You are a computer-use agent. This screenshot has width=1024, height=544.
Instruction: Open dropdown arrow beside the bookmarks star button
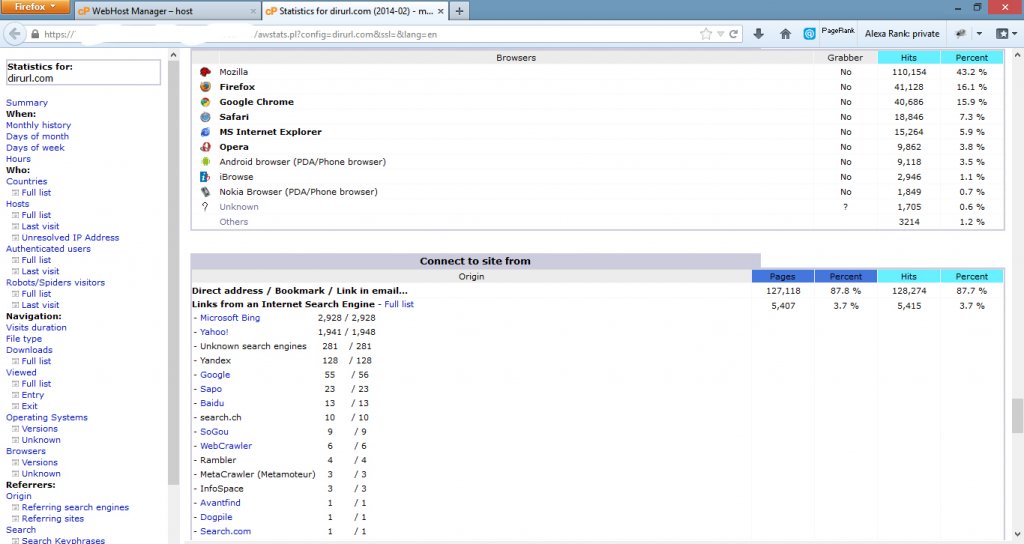coord(1014,34)
